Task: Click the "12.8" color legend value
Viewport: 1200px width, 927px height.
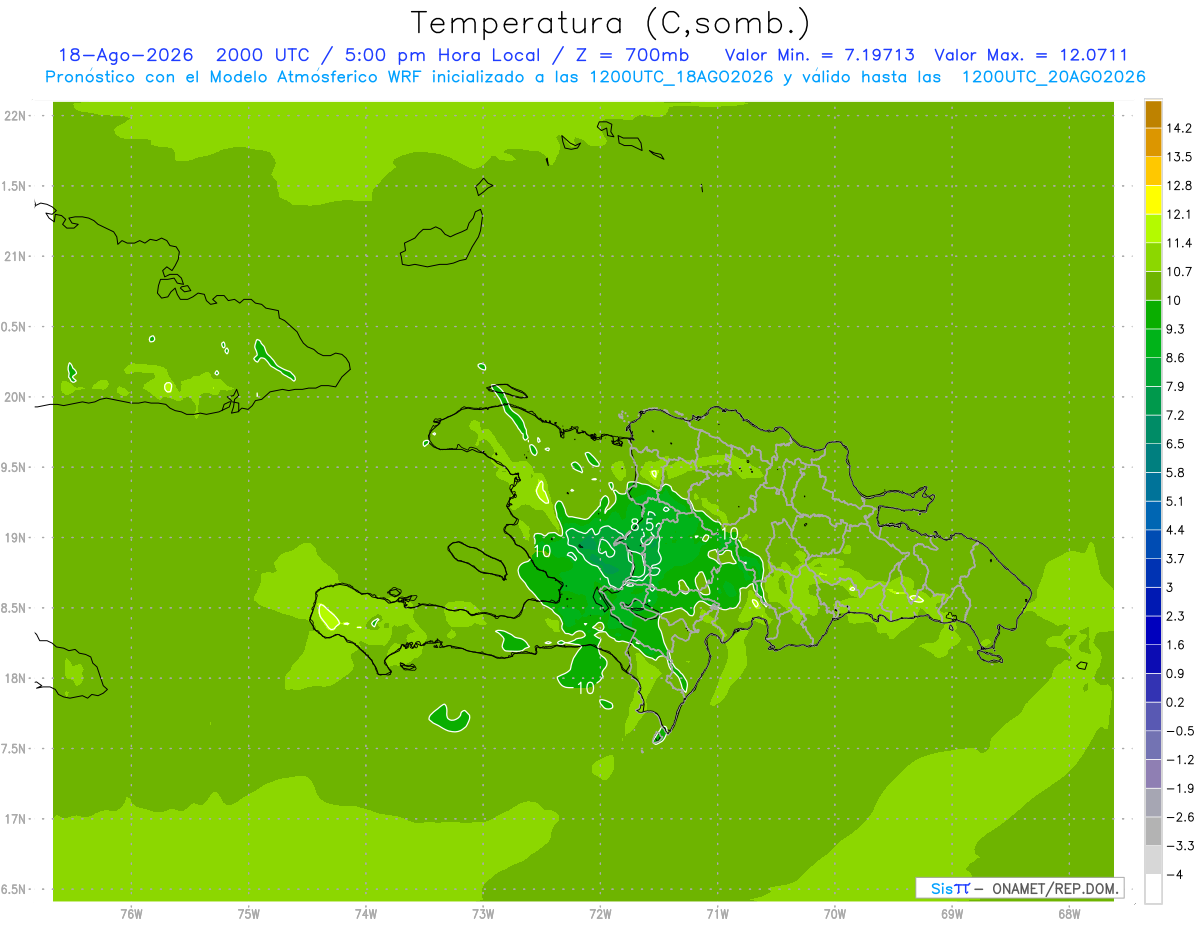Action: (x=1179, y=185)
